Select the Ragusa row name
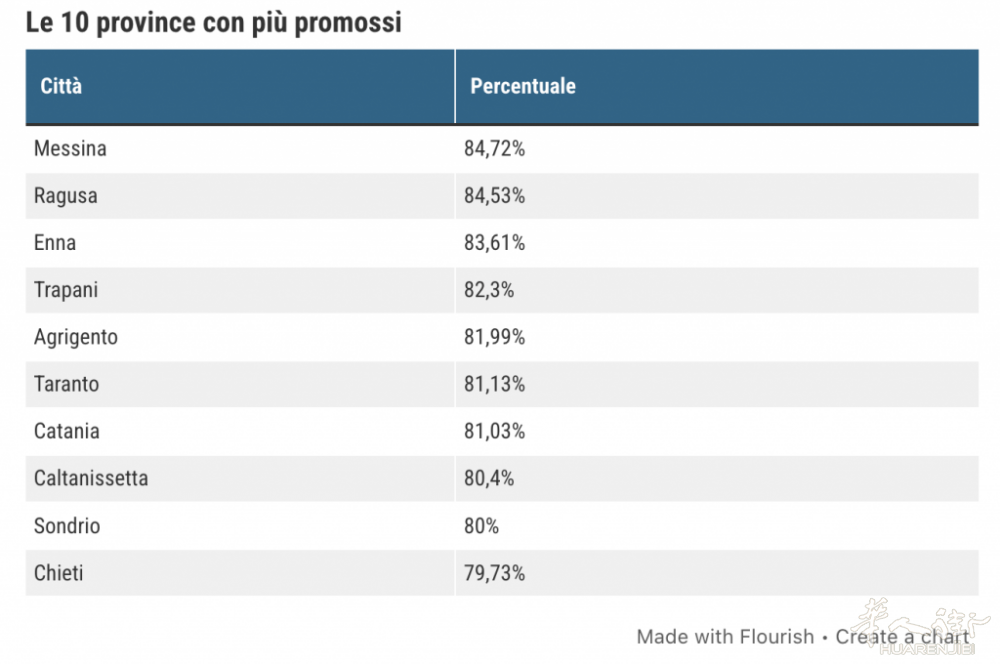The width and height of the screenshot is (1000, 664). 66,196
